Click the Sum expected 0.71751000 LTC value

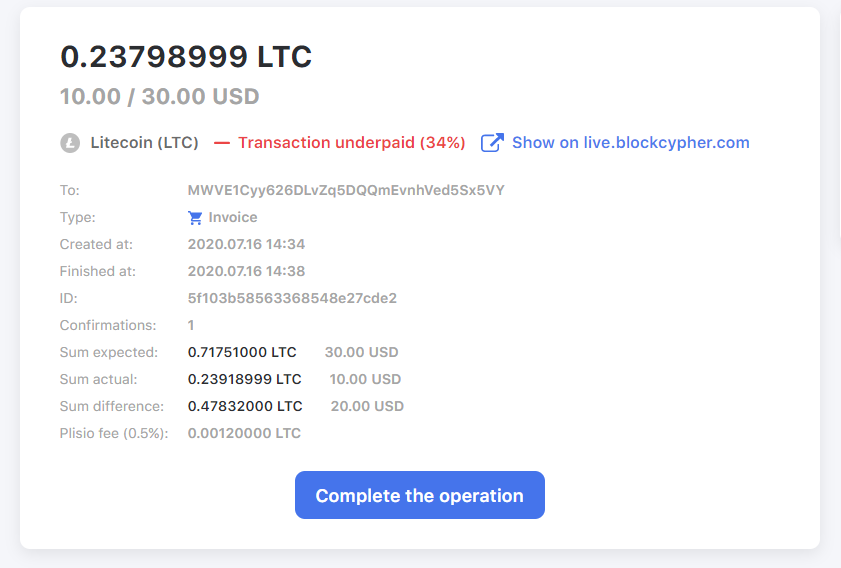click(242, 352)
